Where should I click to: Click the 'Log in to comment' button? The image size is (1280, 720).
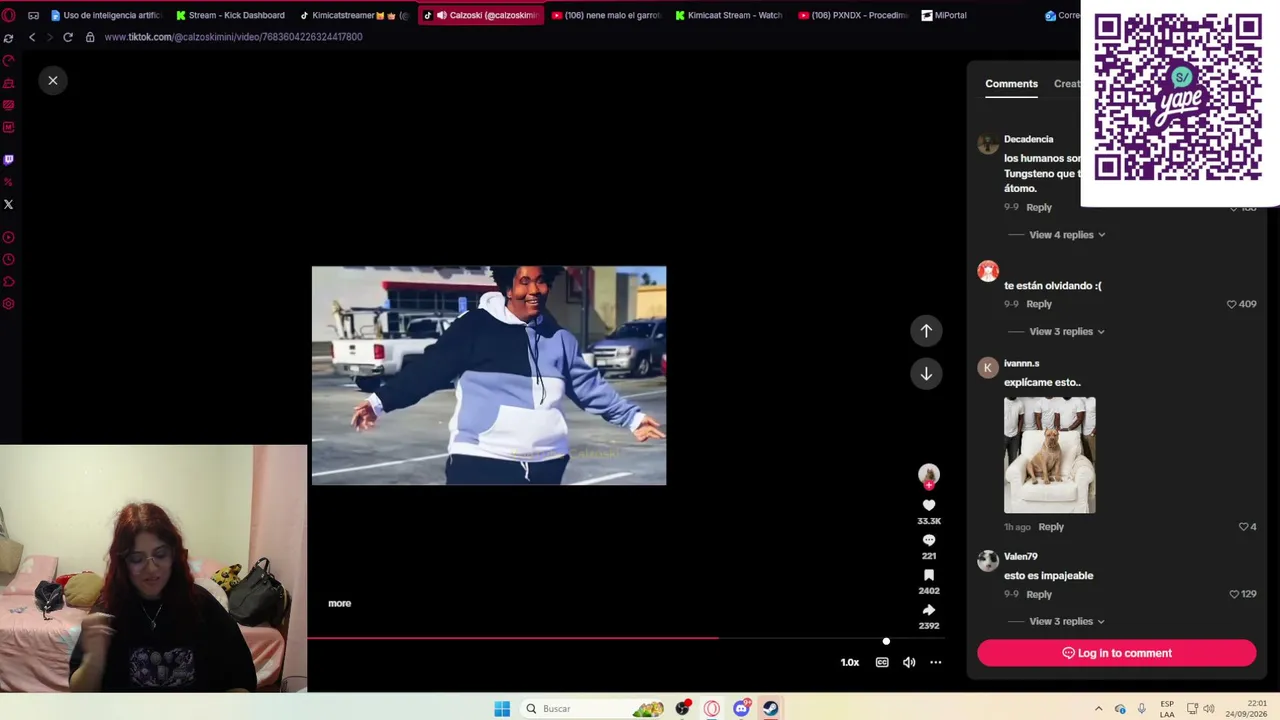pyautogui.click(x=1116, y=653)
